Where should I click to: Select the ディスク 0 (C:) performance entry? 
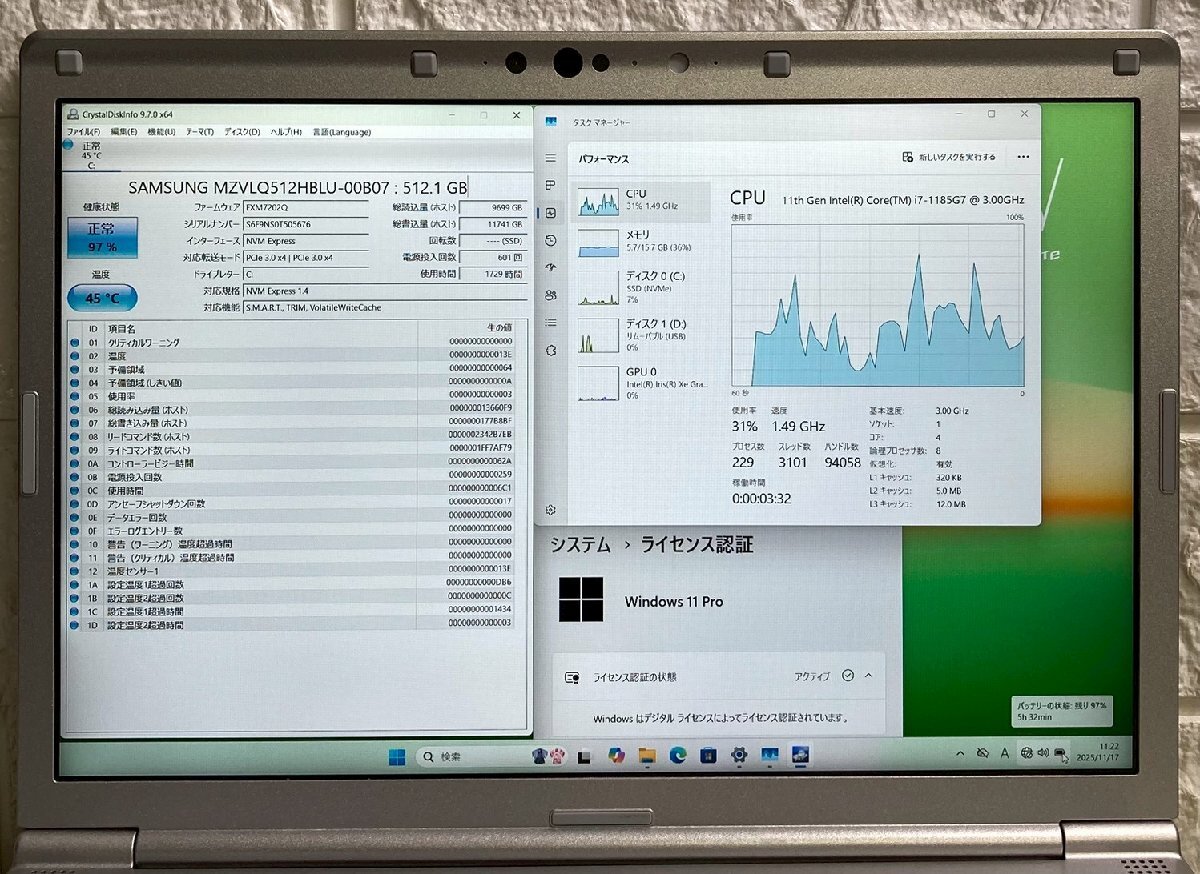pyautogui.click(x=642, y=287)
